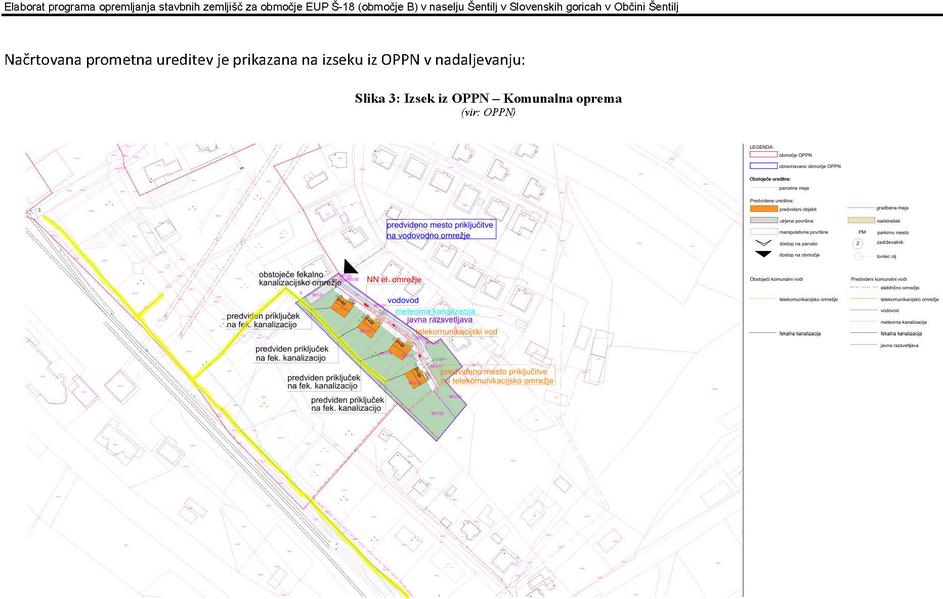
Task: Click the 'Predvidene ureditve:' legend heading
Action: (772, 200)
